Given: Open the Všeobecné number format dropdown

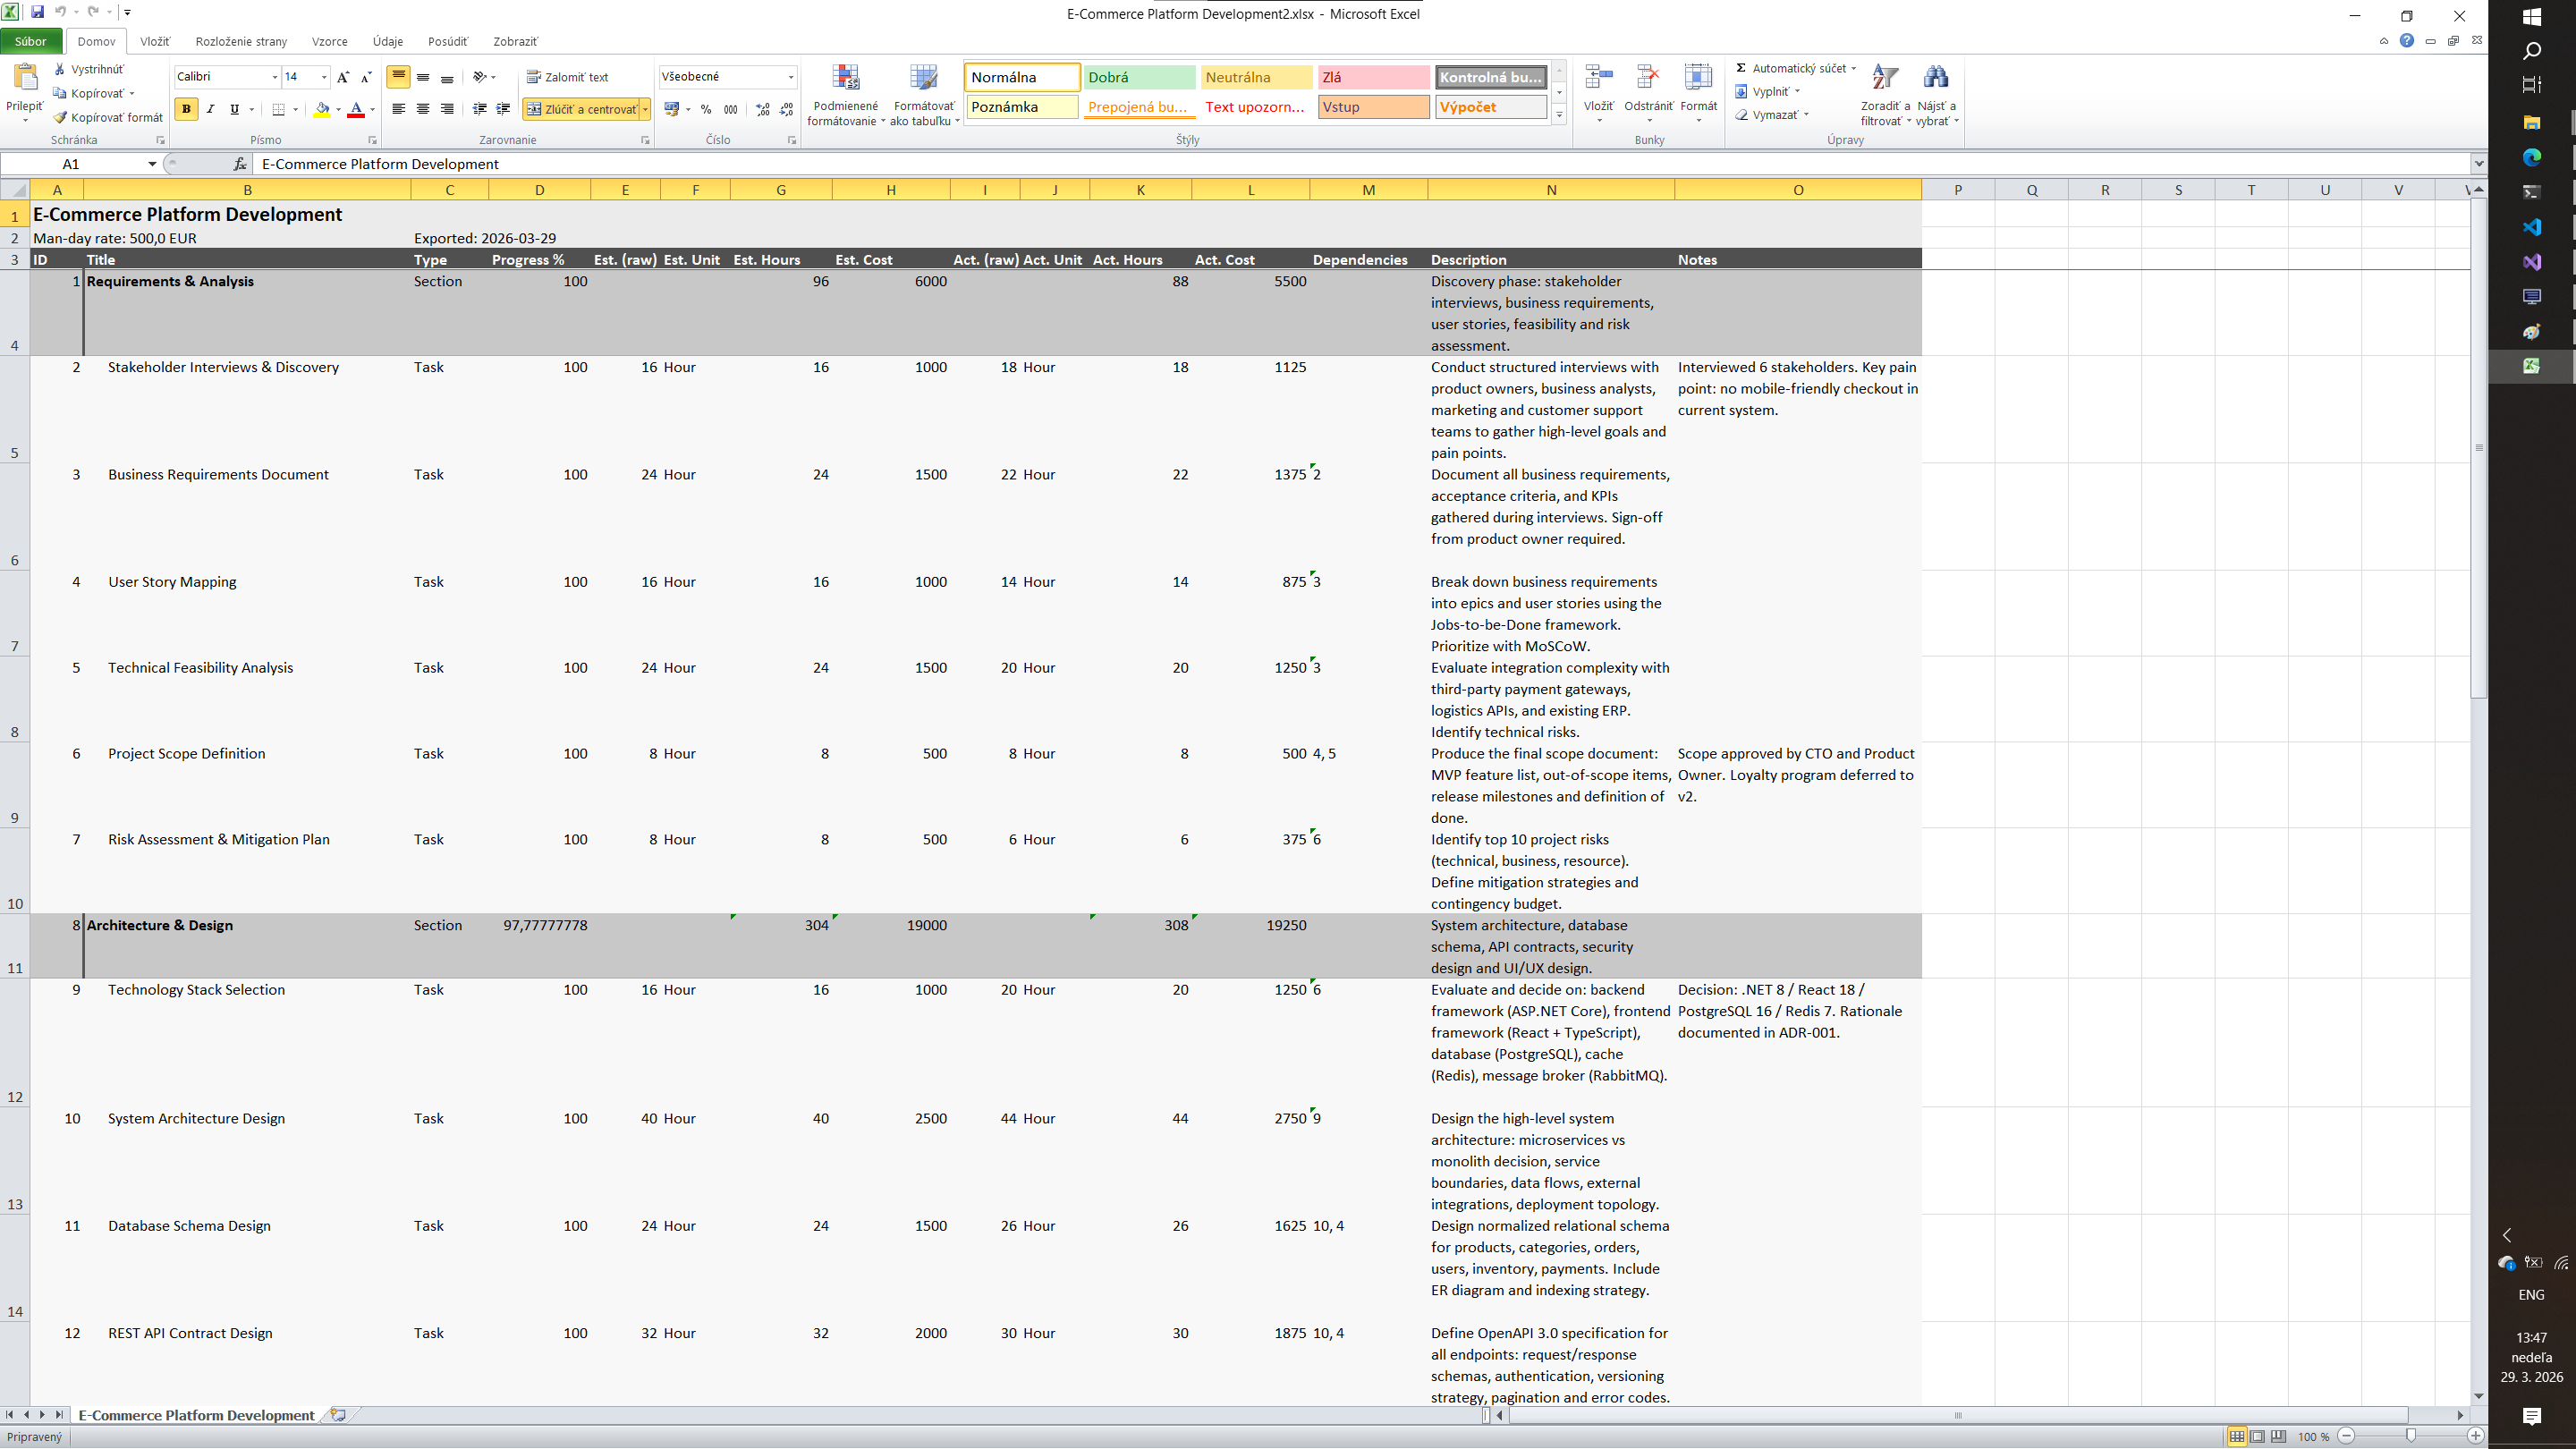Looking at the screenshot, I should [790, 77].
